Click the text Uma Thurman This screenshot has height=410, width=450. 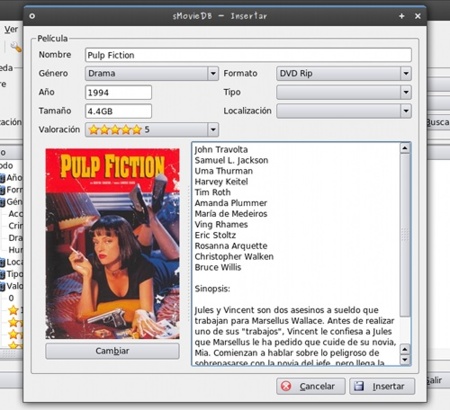(224, 171)
